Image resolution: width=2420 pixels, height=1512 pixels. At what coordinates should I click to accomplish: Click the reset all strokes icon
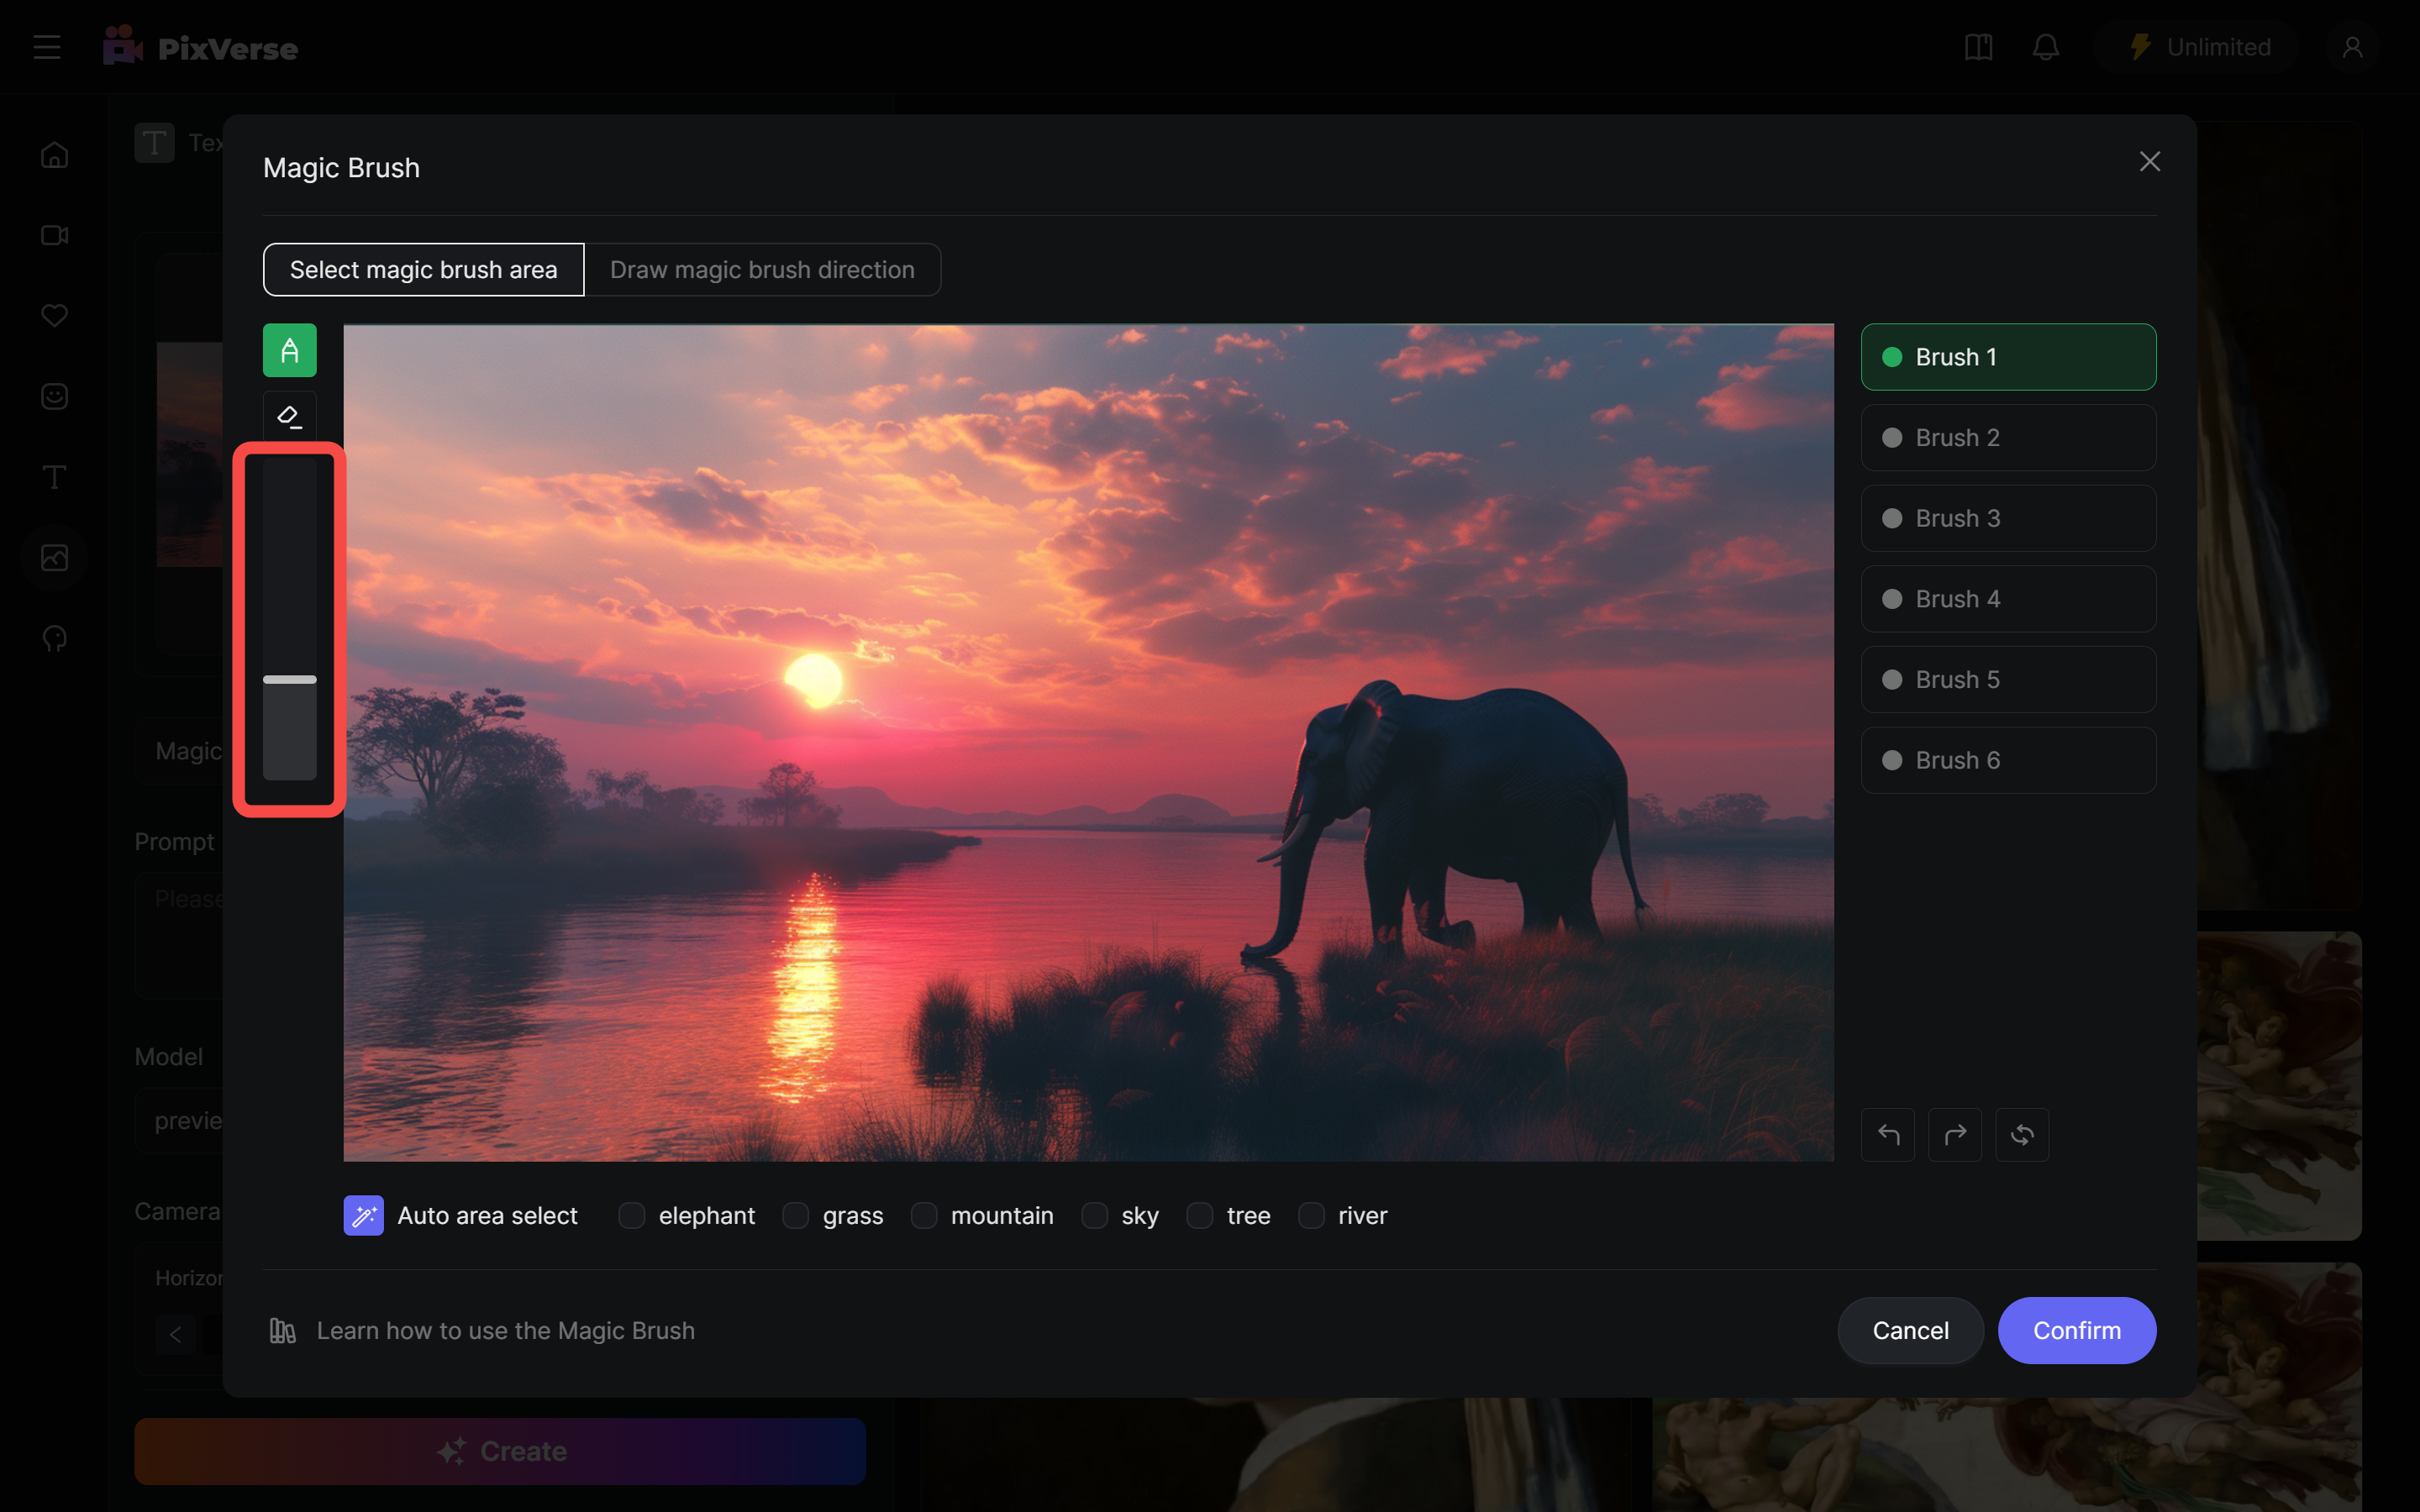[x=2022, y=1134]
